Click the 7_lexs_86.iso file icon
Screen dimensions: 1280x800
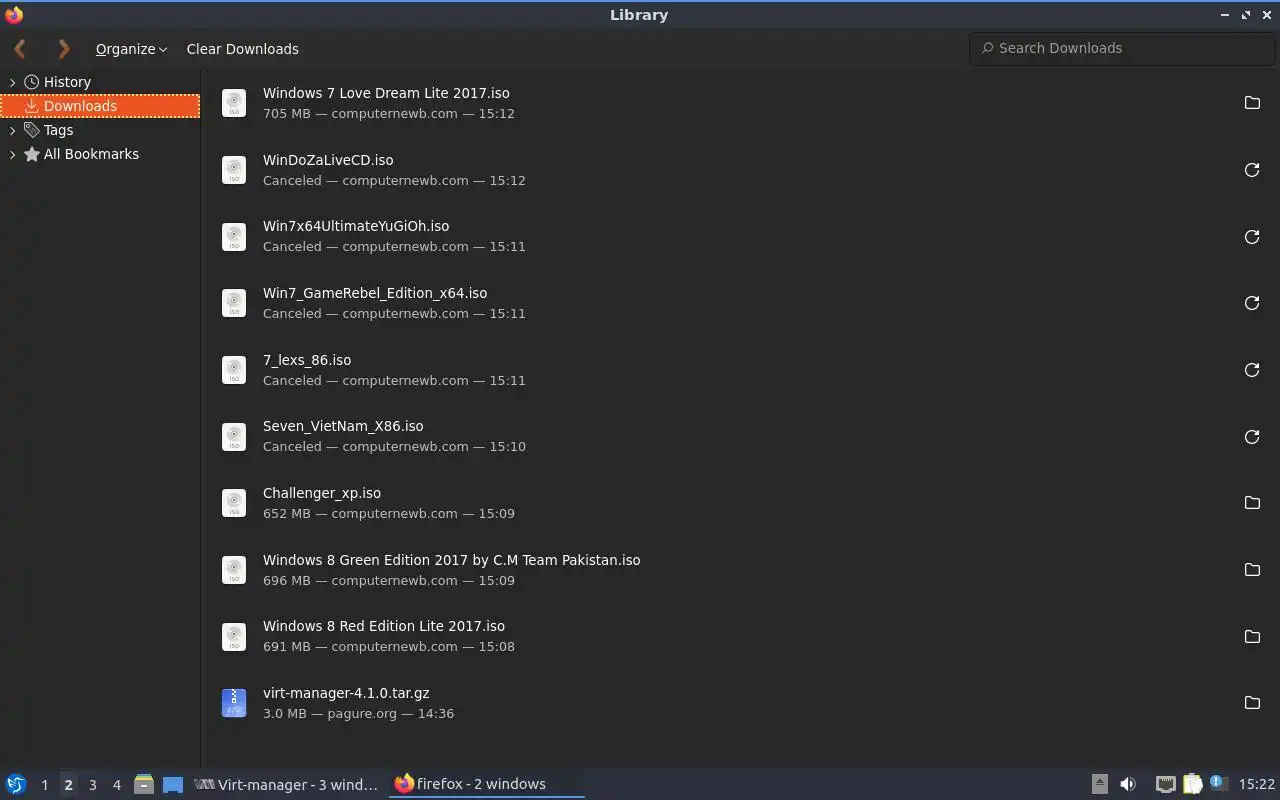click(x=234, y=370)
